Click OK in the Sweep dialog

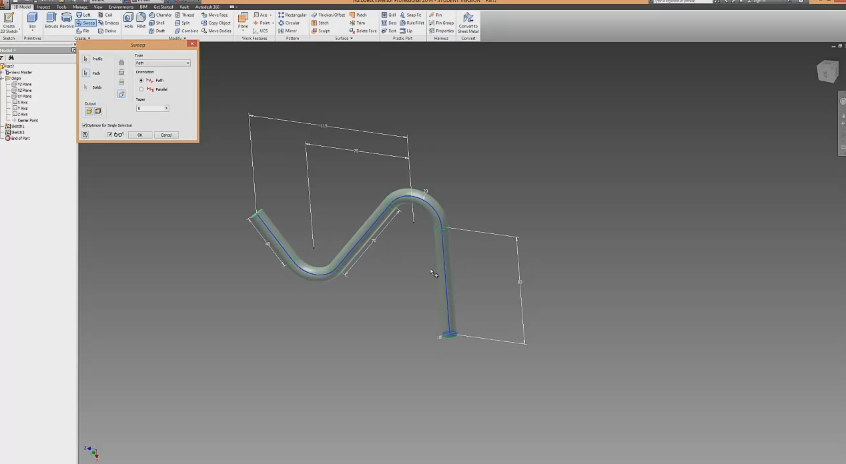coord(139,135)
